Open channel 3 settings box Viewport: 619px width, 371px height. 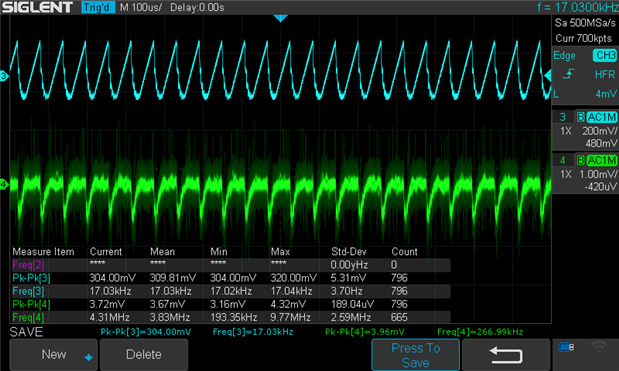[585, 130]
